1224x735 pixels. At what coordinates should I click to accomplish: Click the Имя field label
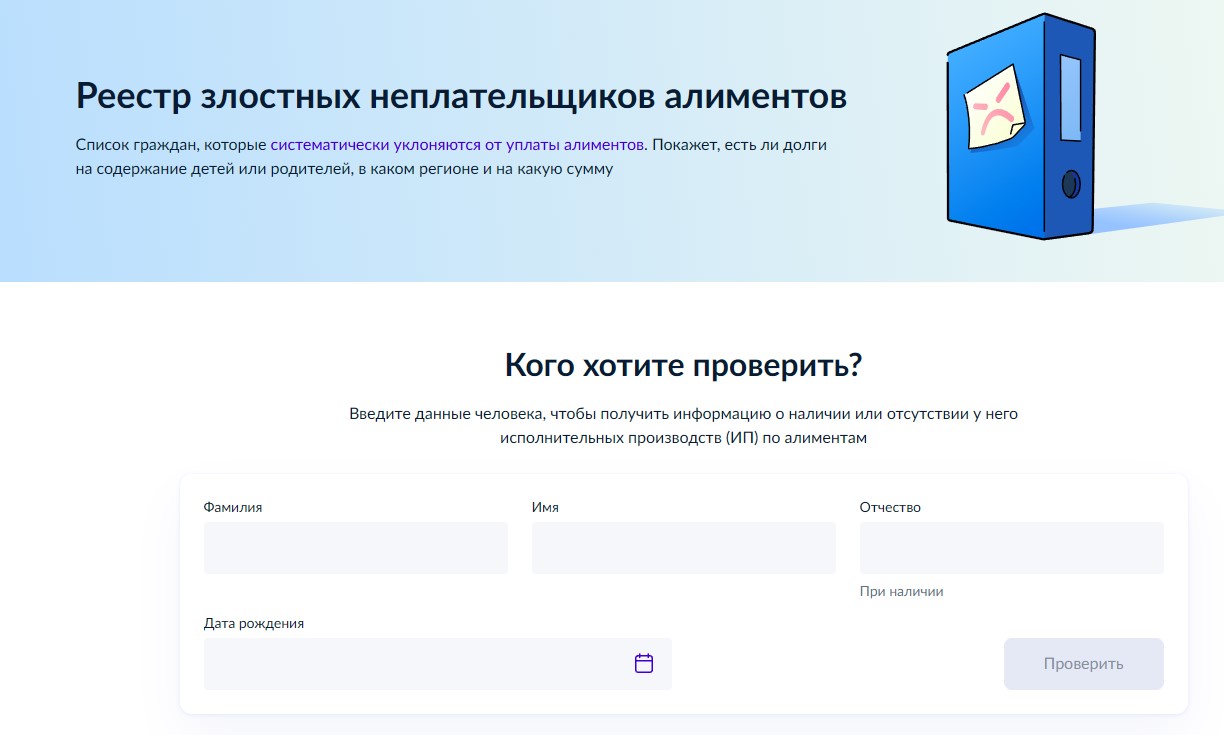click(546, 507)
